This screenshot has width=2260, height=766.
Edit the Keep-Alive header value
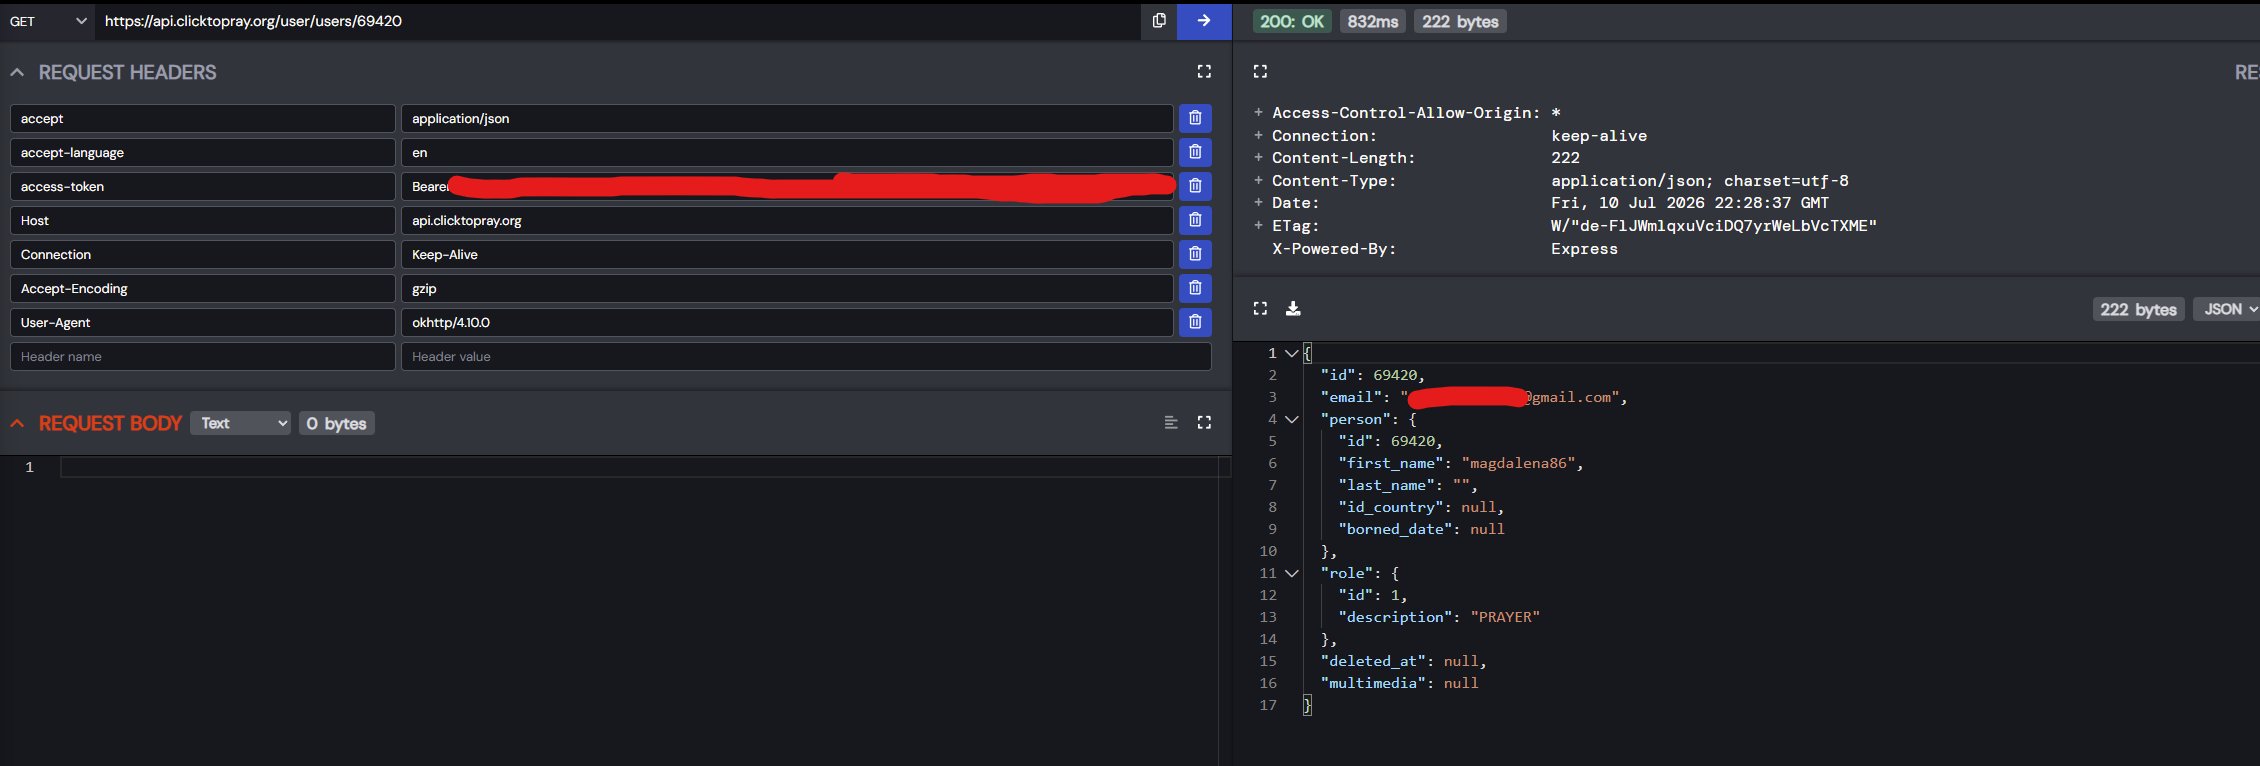[x=787, y=254]
